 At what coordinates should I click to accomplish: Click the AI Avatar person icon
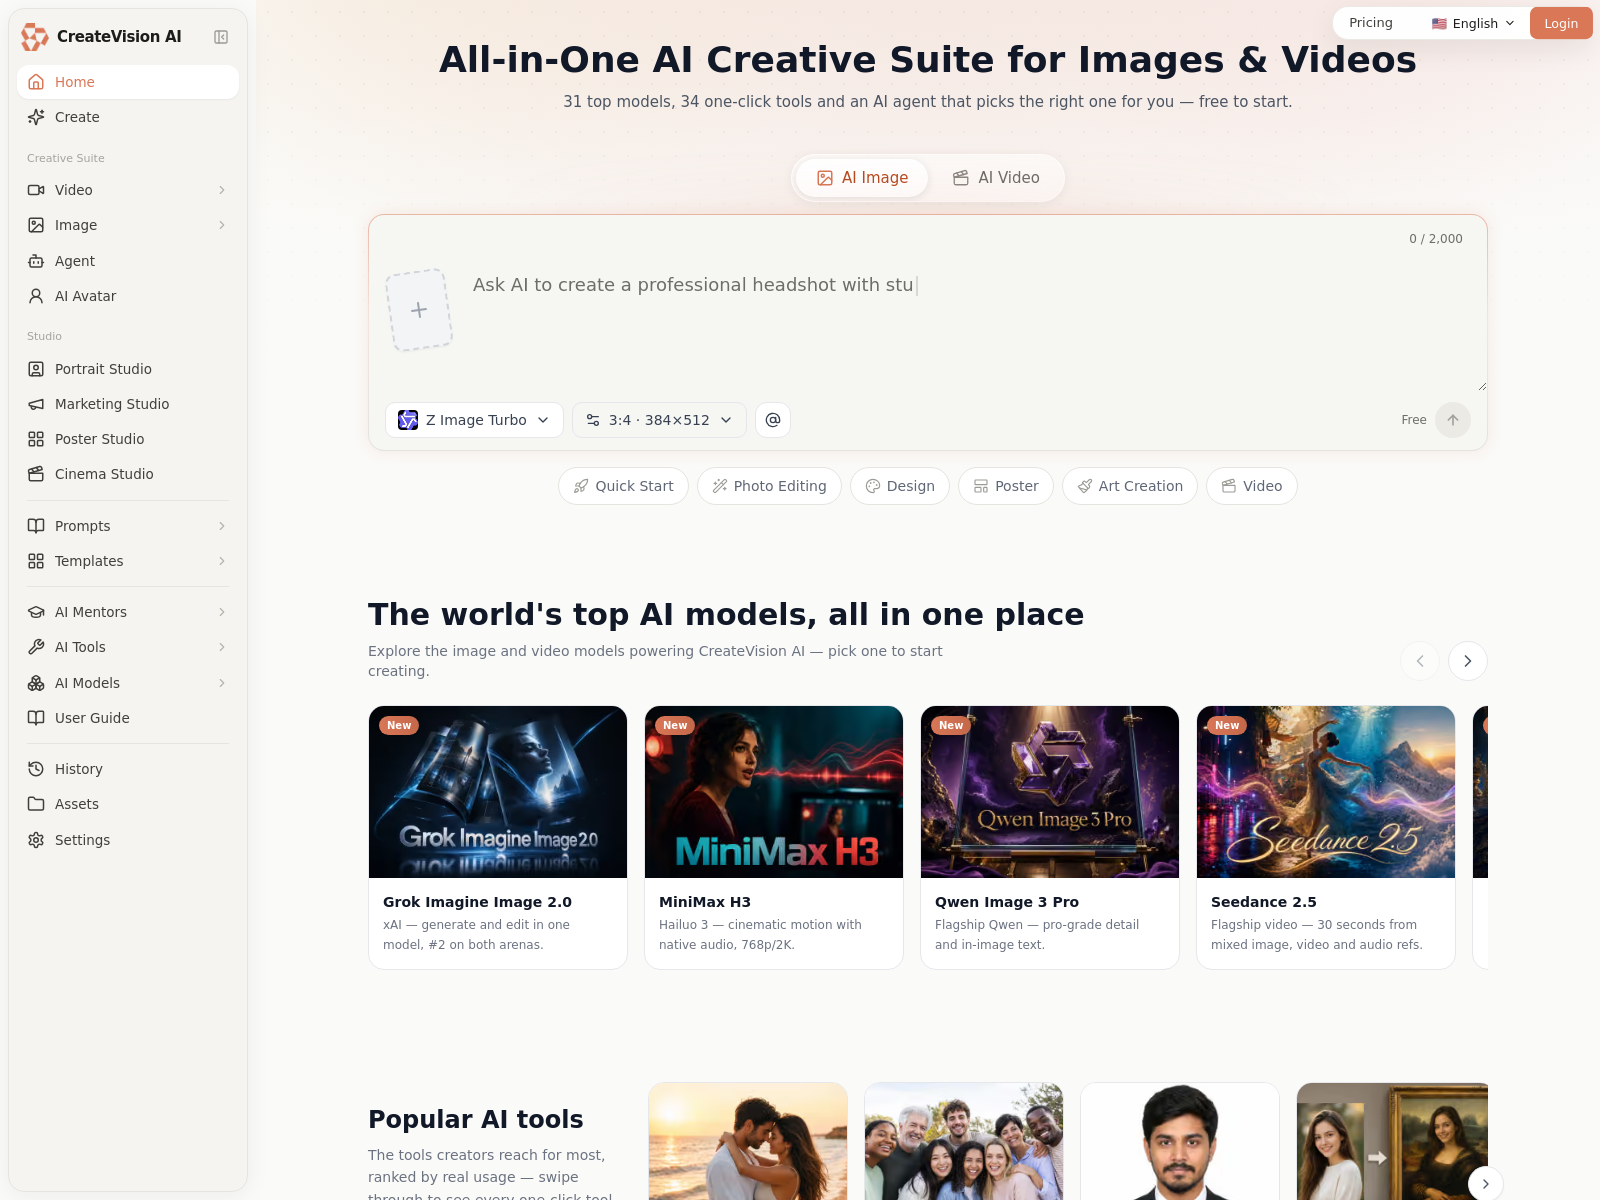coord(36,296)
